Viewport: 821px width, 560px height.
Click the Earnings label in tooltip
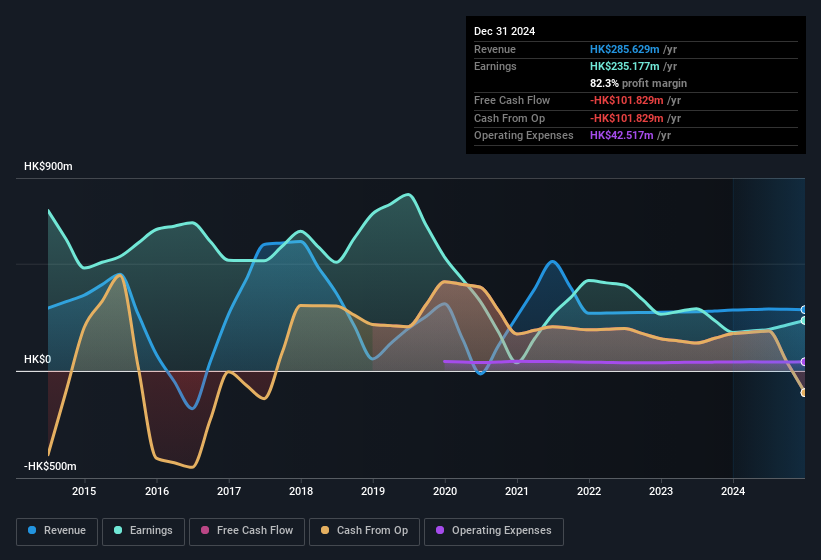point(495,66)
